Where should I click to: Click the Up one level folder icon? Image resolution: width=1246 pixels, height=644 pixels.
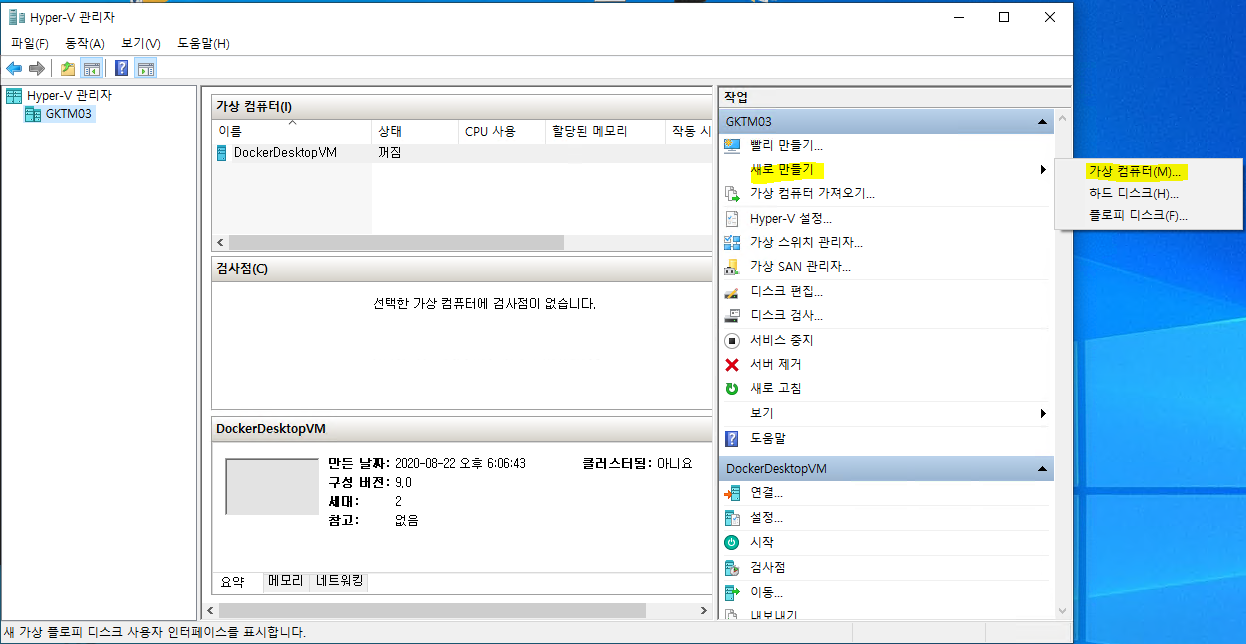pyautogui.click(x=68, y=69)
